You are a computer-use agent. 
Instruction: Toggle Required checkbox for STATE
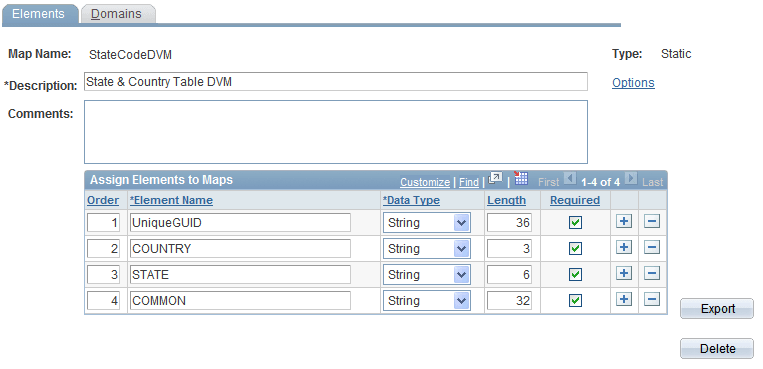[x=575, y=275]
